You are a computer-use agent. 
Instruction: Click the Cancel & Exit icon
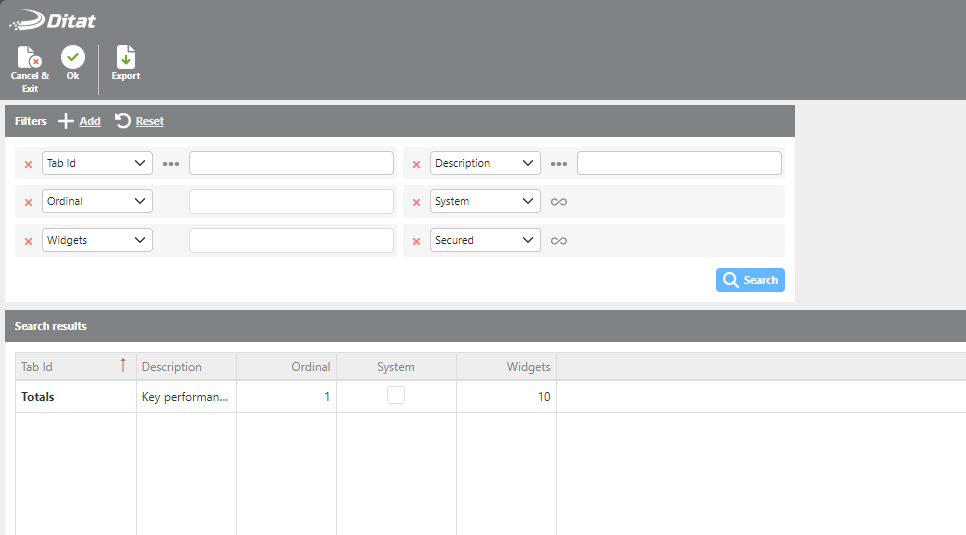tap(29, 58)
